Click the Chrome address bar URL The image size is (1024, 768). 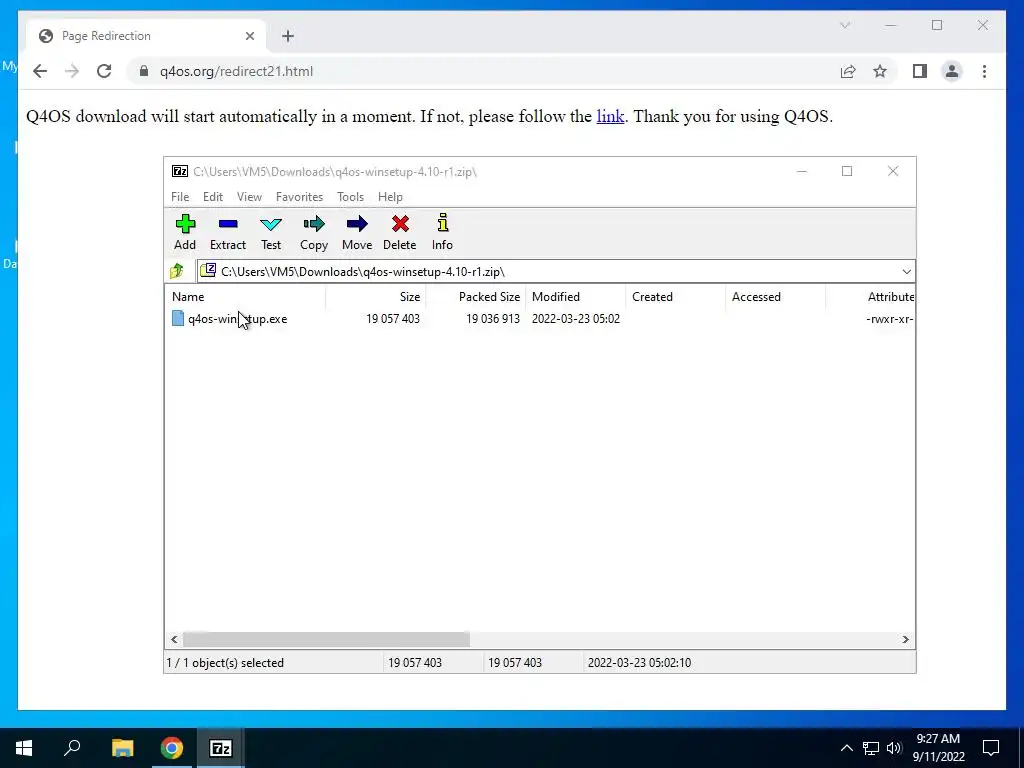pyautogui.click(x=236, y=71)
